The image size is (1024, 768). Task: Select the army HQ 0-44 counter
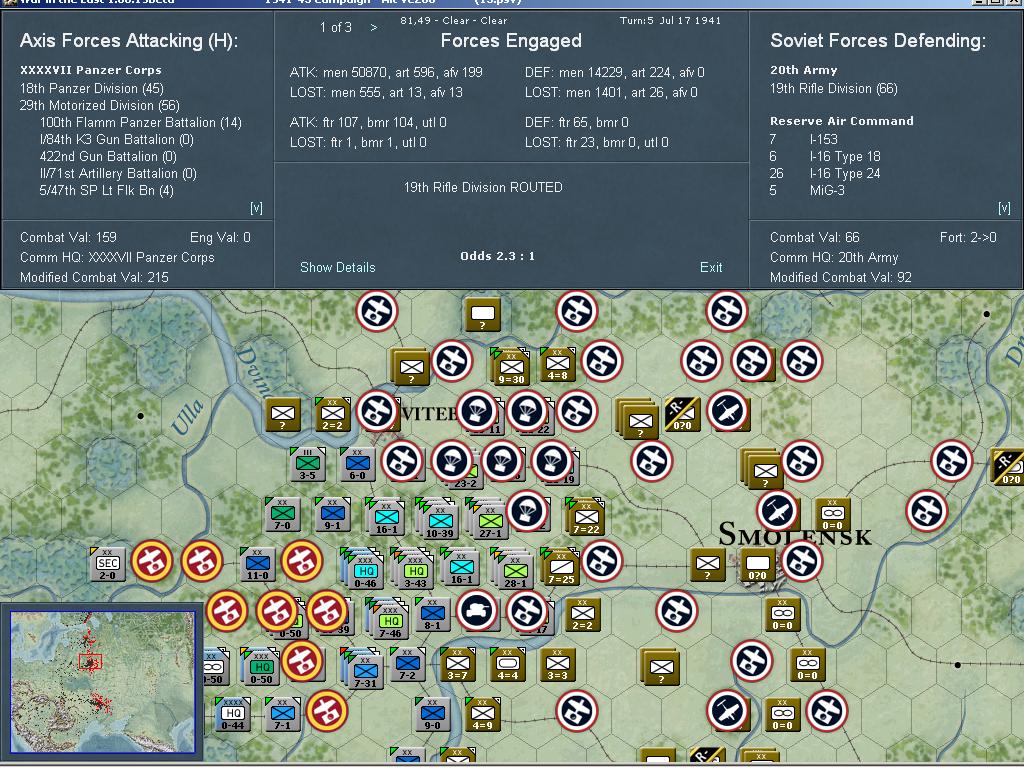(232, 714)
